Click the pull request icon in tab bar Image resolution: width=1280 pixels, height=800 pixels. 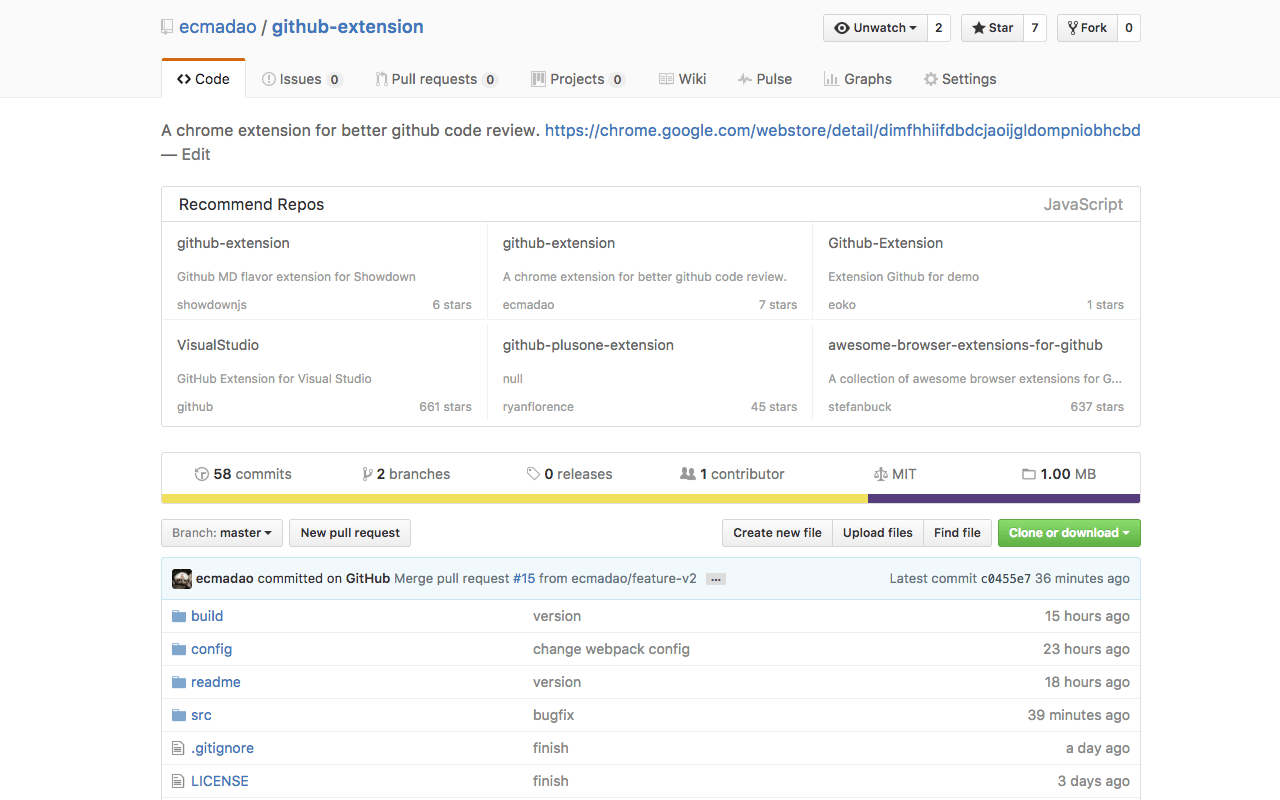[381, 79]
